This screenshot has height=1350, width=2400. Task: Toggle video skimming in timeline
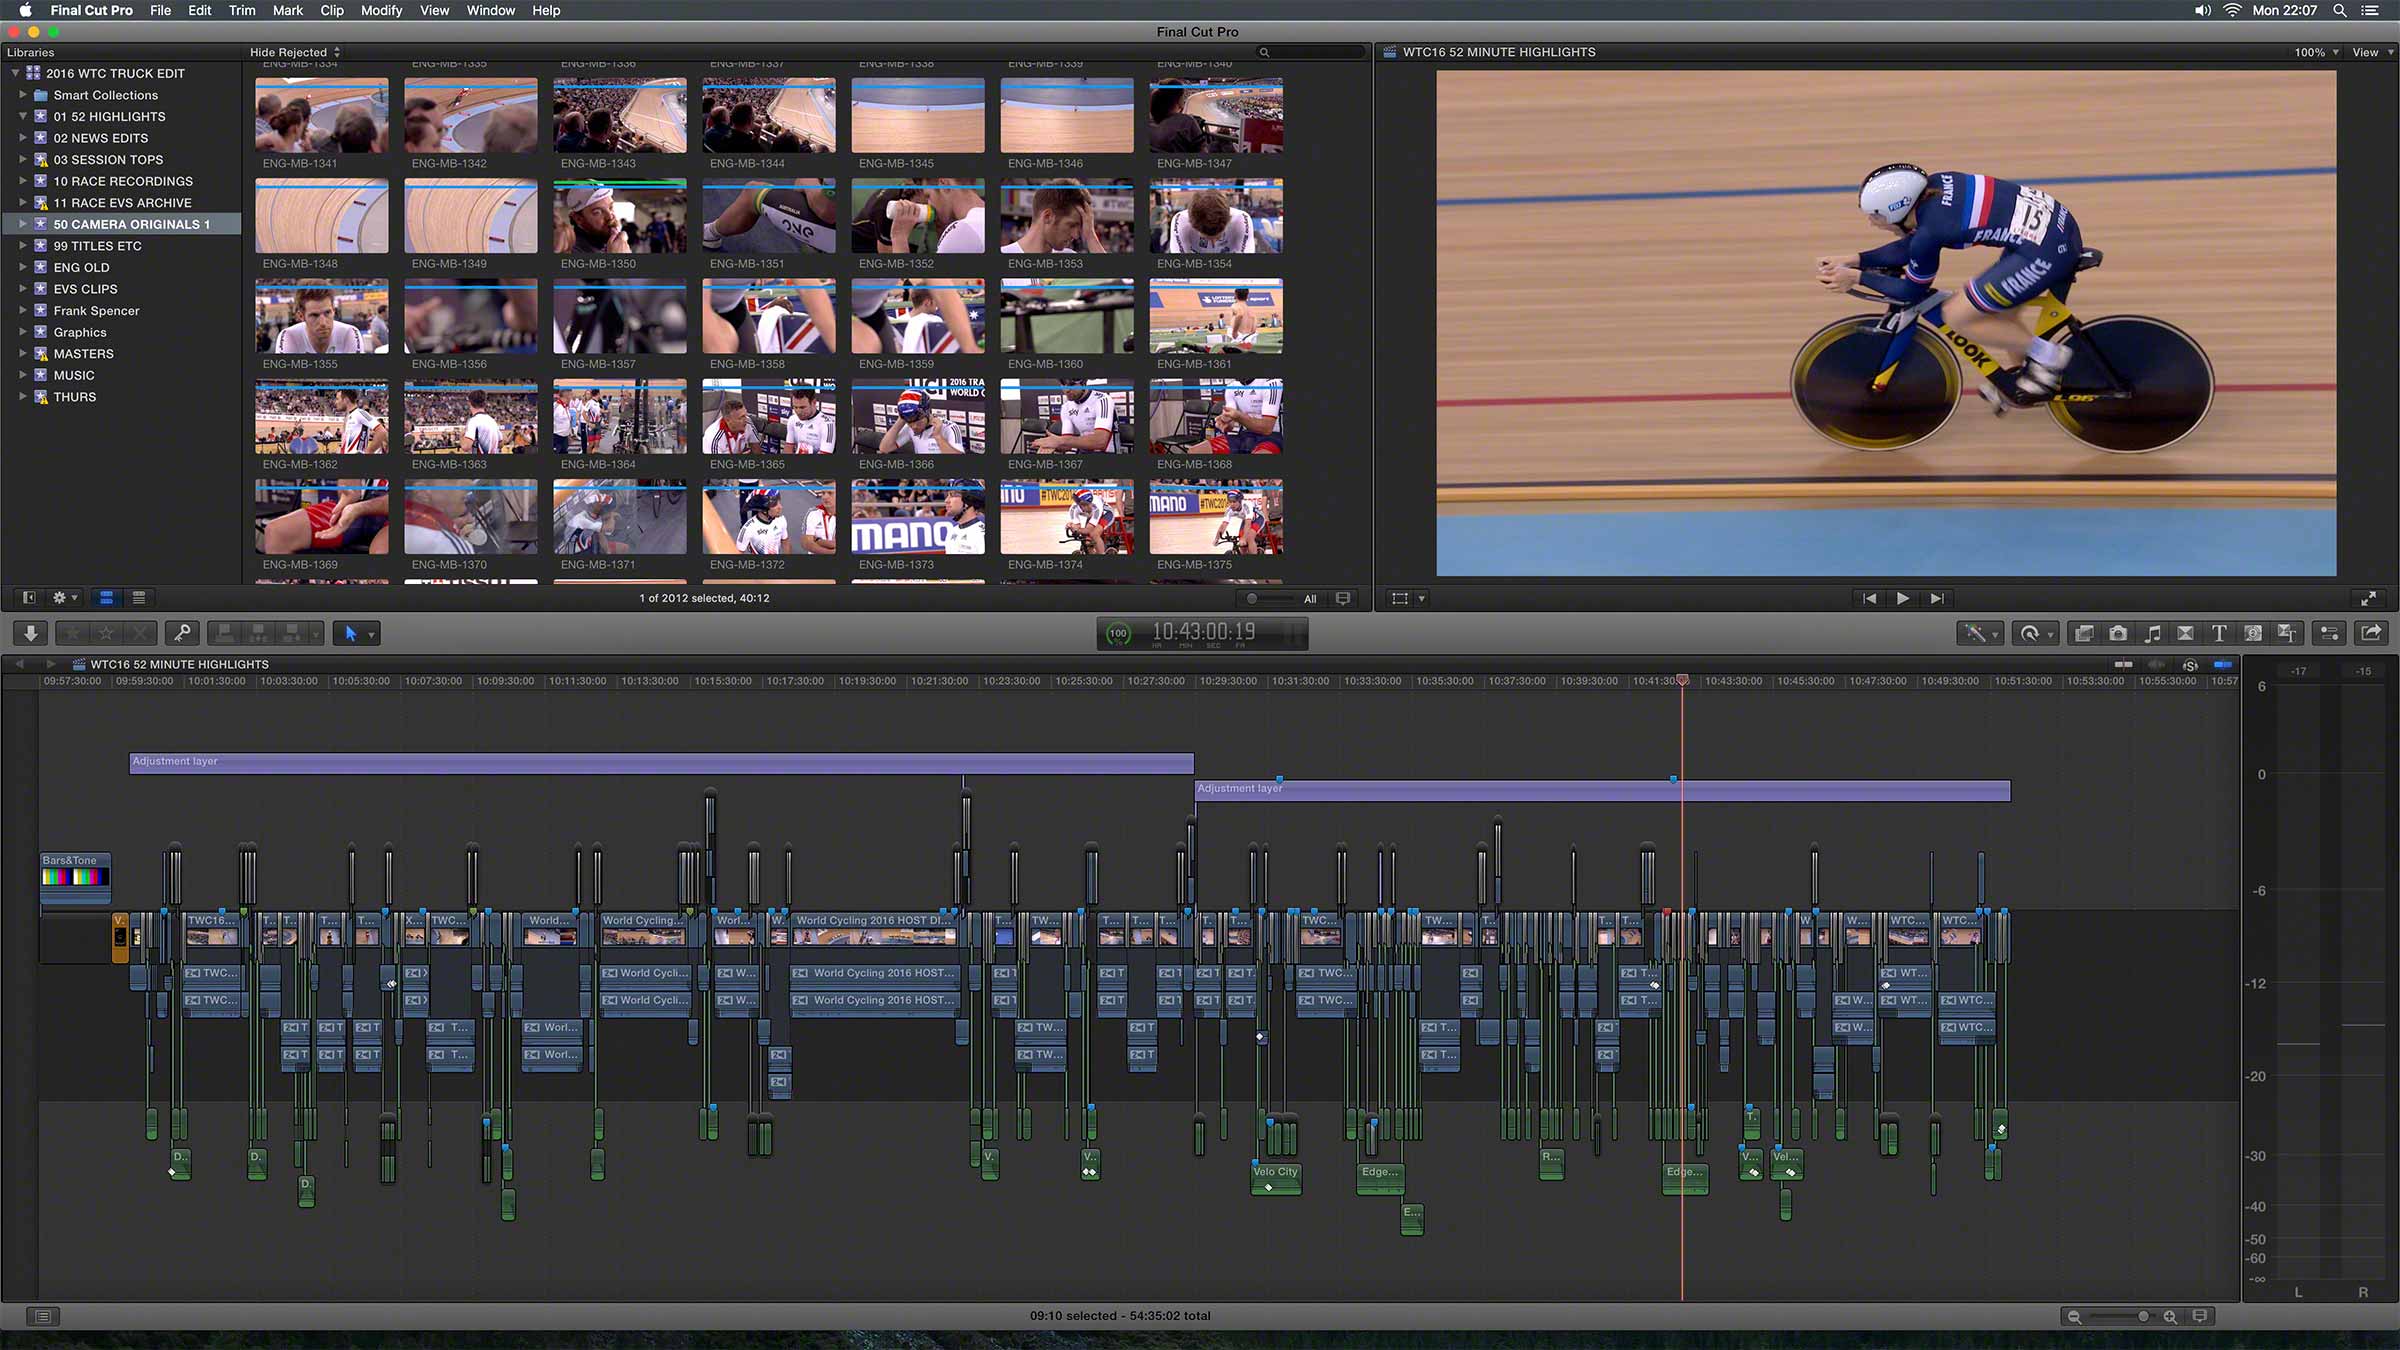pyautogui.click(x=2123, y=665)
